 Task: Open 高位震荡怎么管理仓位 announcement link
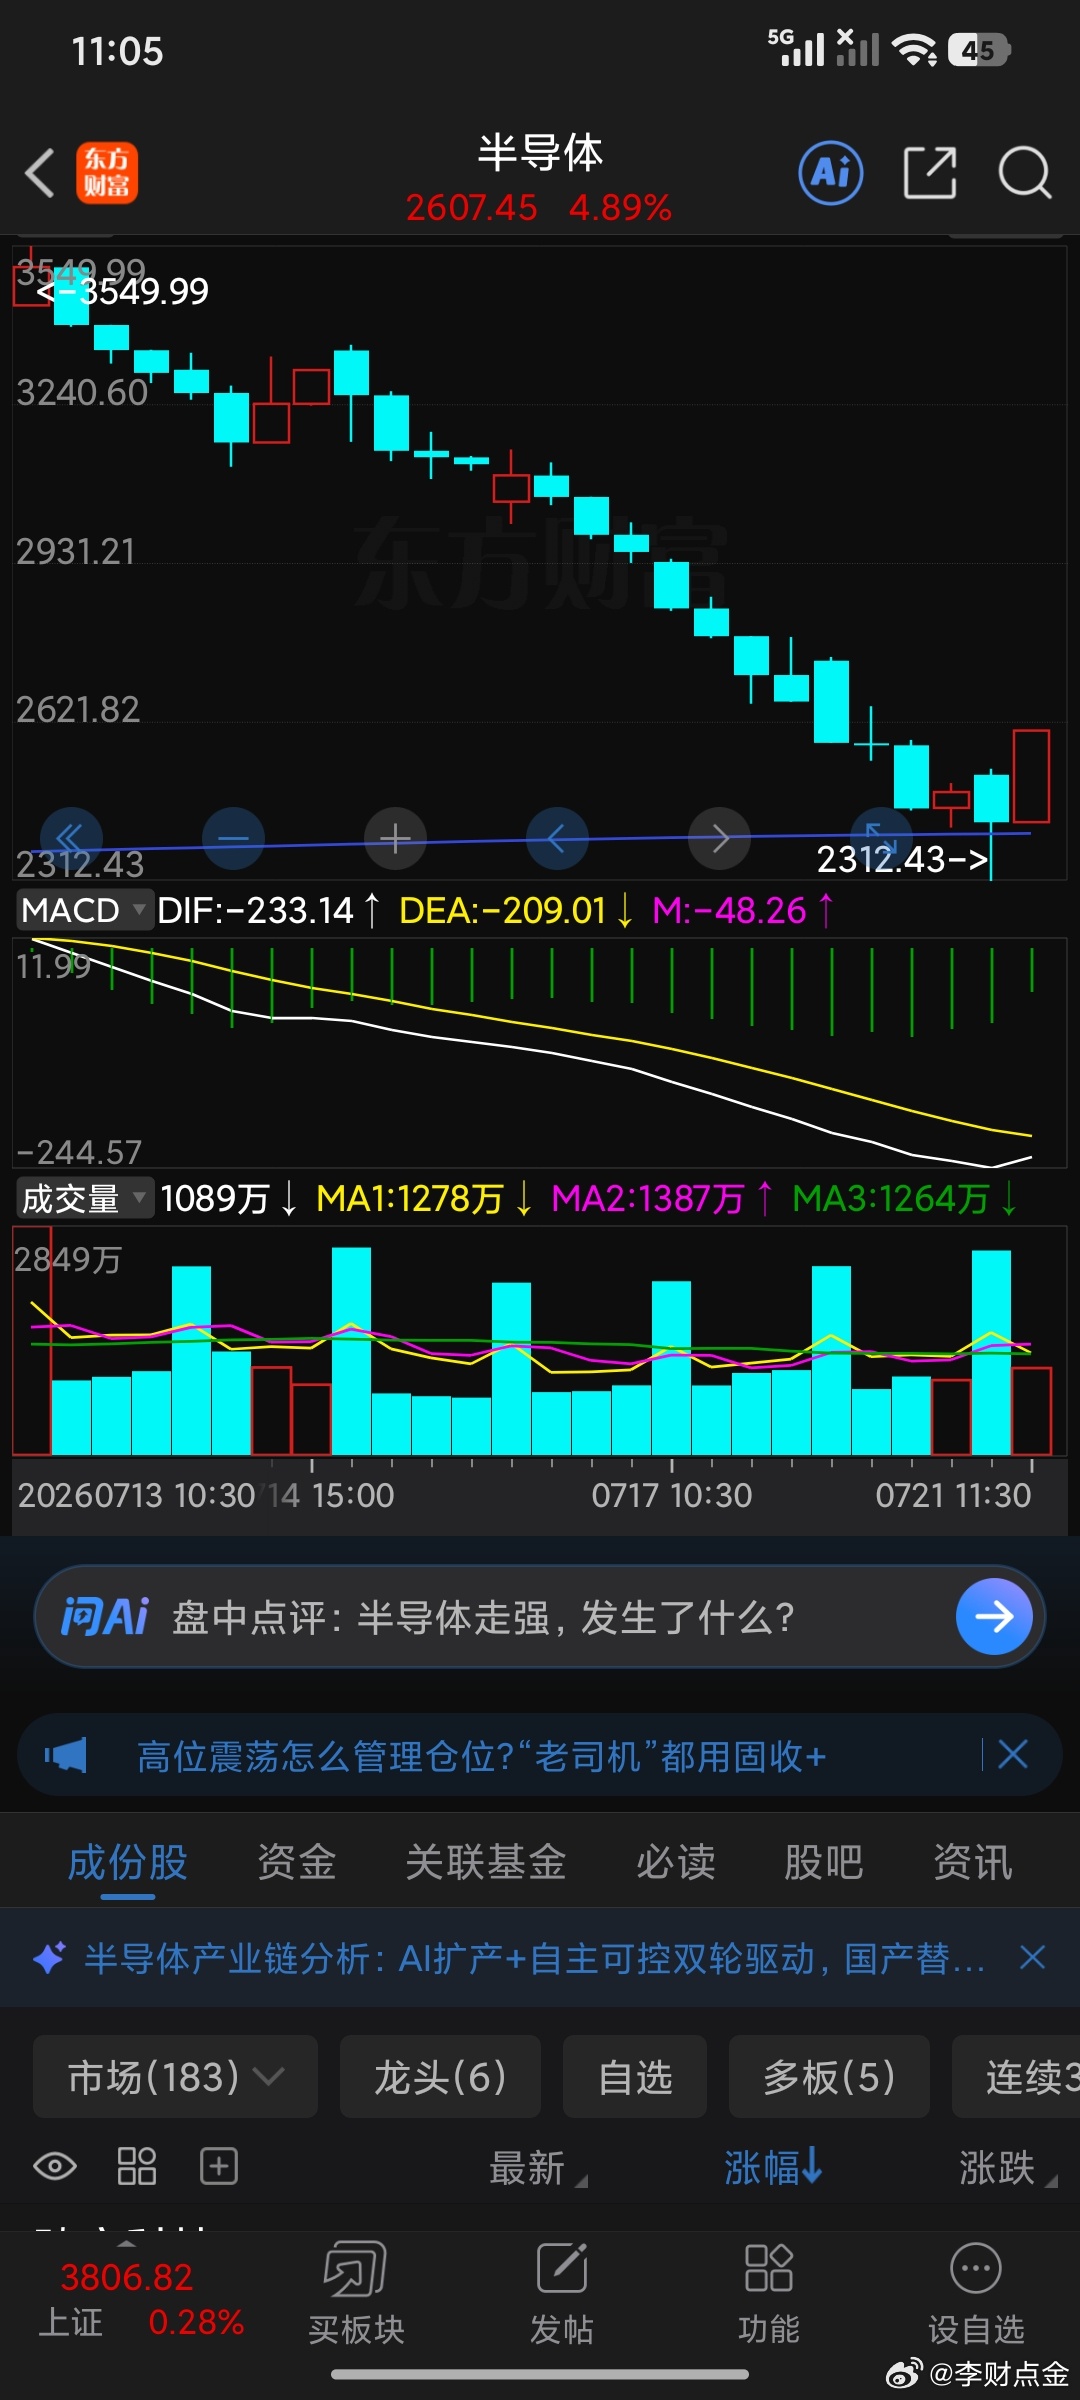pyautogui.click(x=481, y=1756)
